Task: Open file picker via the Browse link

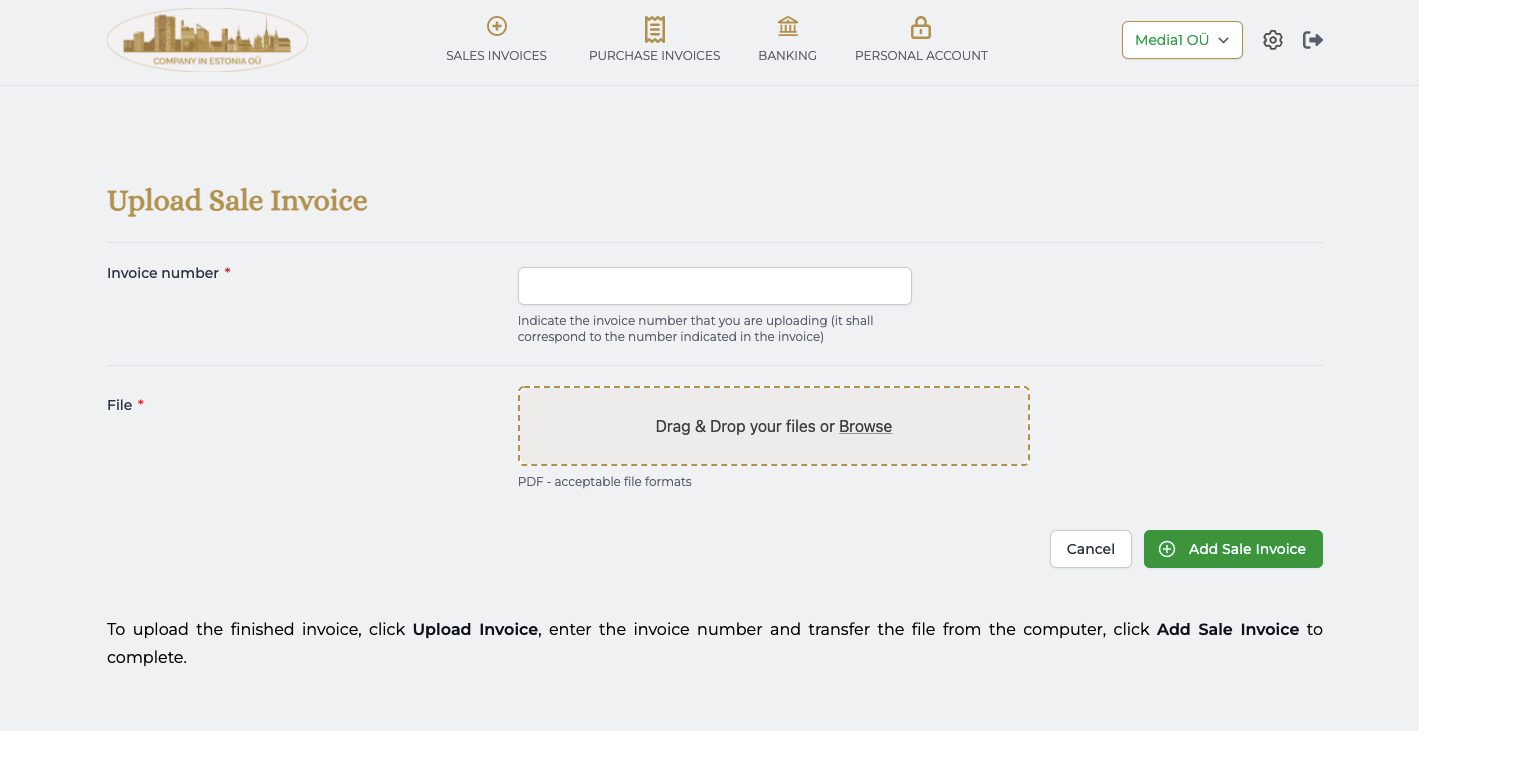Action: point(865,426)
